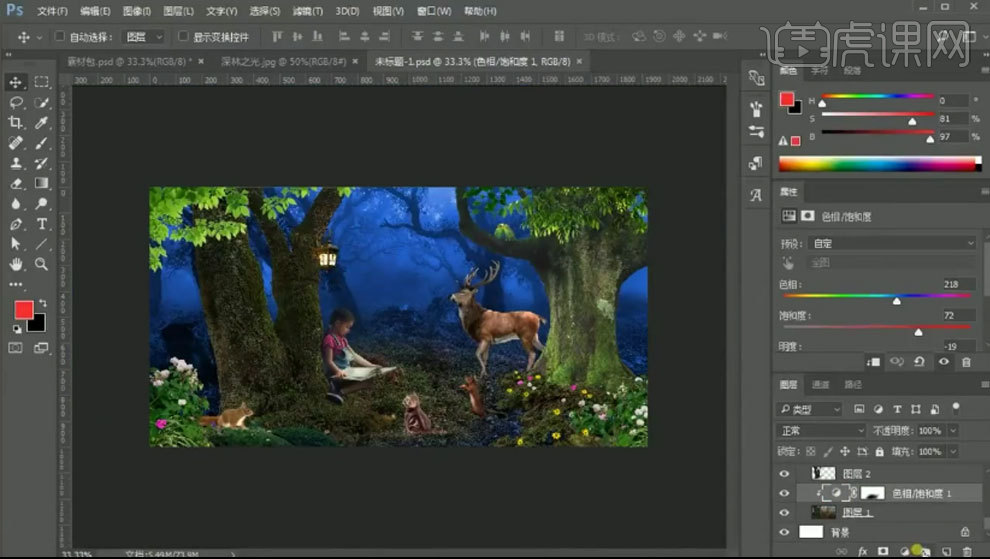The height and width of the screenshot is (559, 990).
Task: Change screen mode from toolbox
Action: (42, 347)
